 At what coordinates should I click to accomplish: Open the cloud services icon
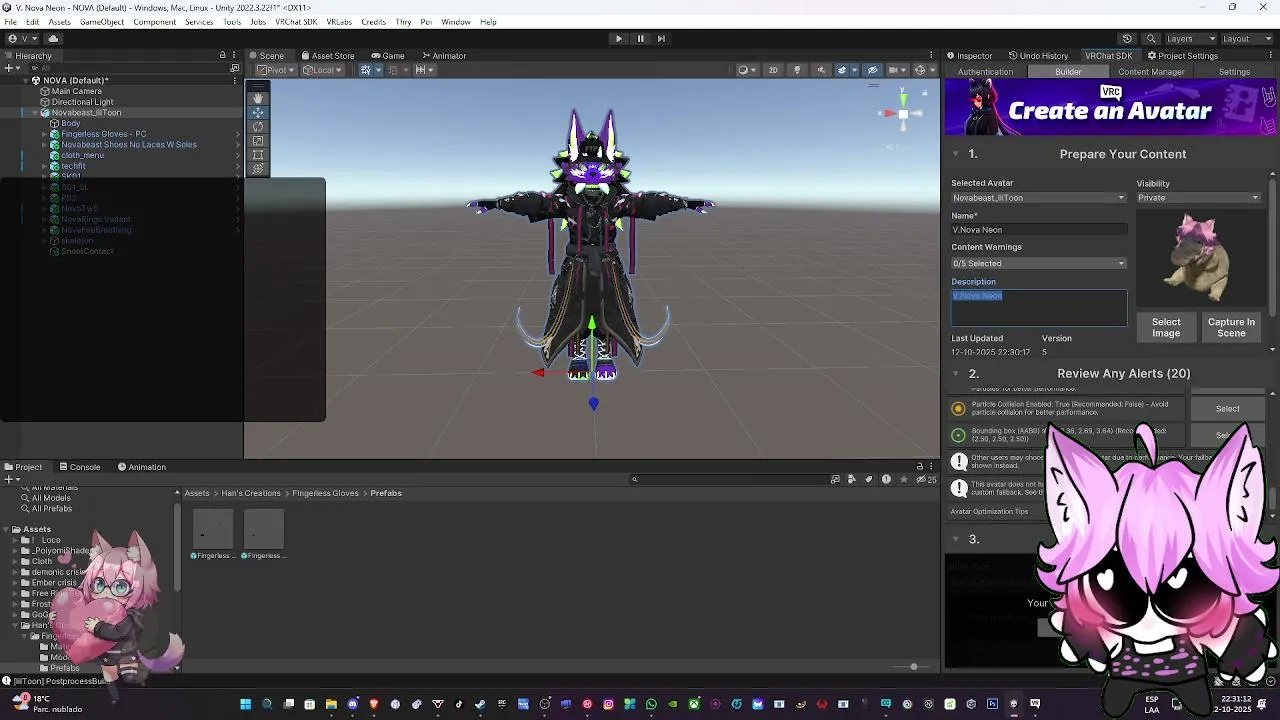53,38
